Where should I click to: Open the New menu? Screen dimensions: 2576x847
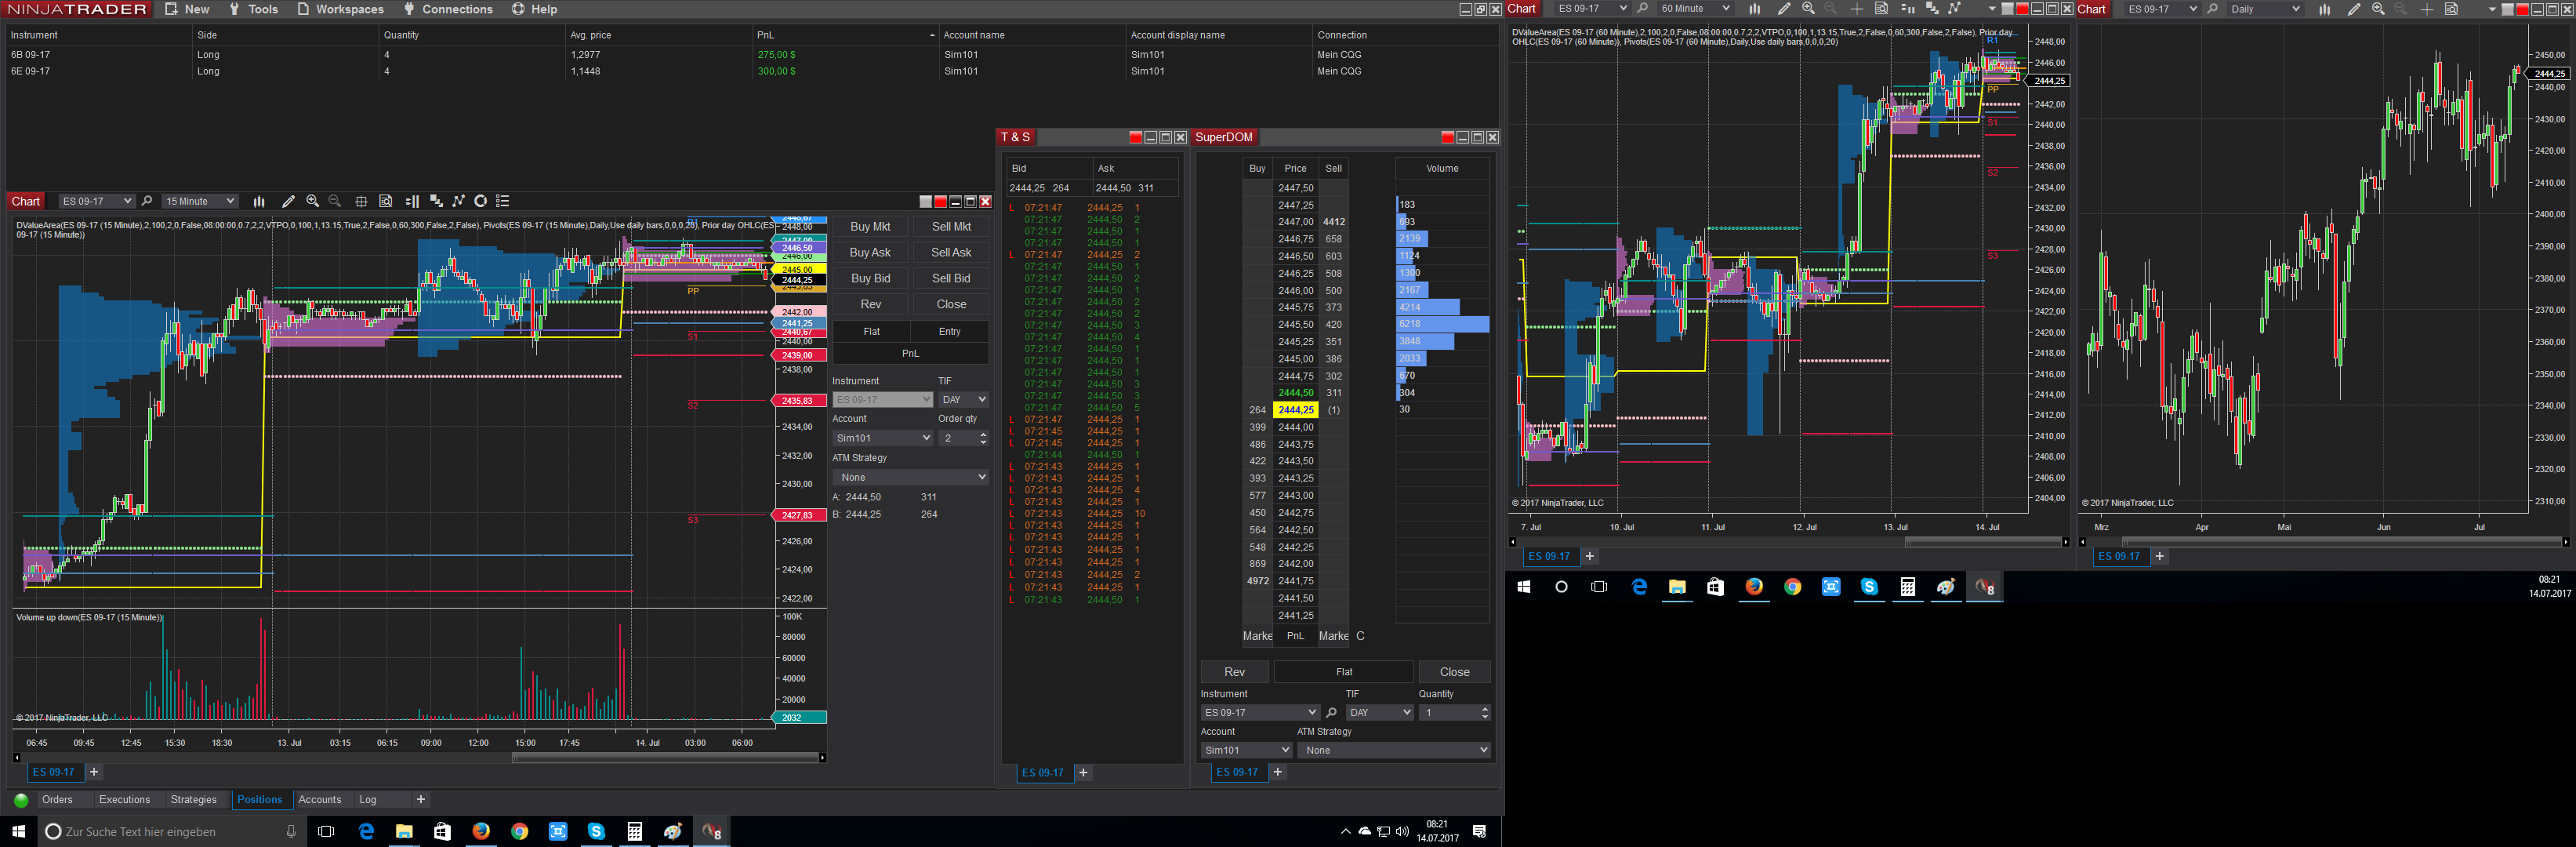(187, 9)
